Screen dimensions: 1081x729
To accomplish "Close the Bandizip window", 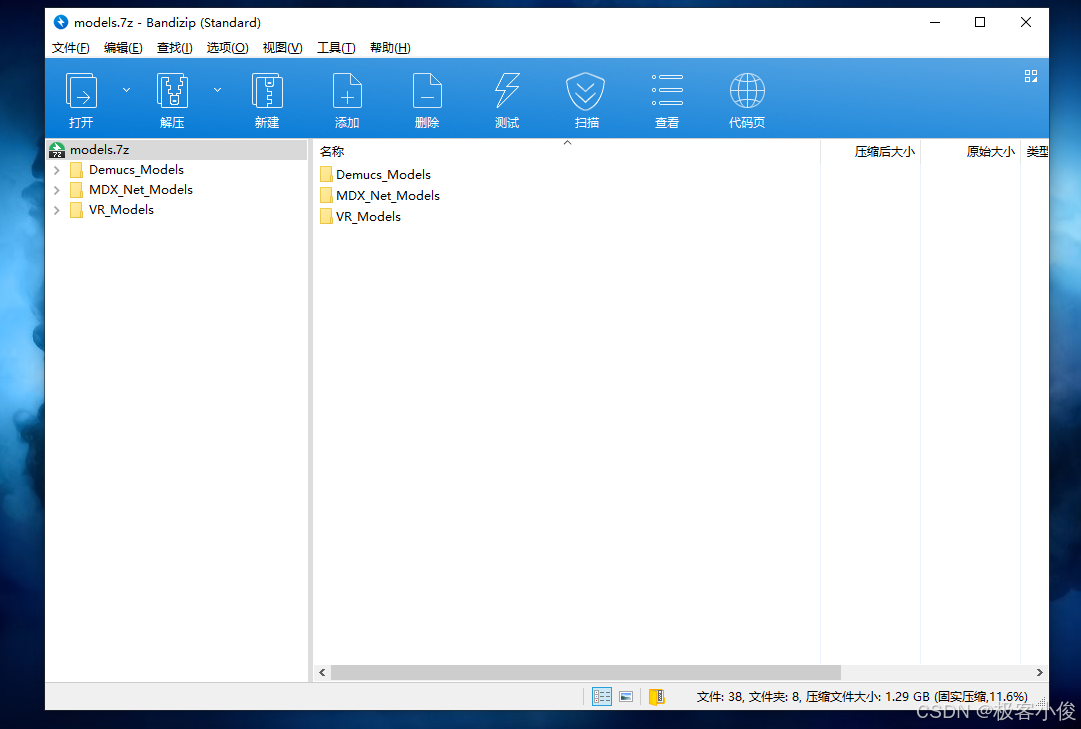I will pyautogui.click(x=1026, y=22).
